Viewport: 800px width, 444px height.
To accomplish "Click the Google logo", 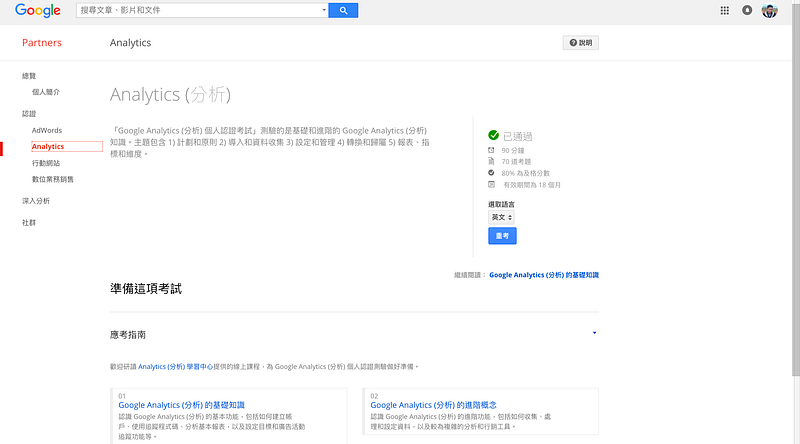I will [38, 10].
